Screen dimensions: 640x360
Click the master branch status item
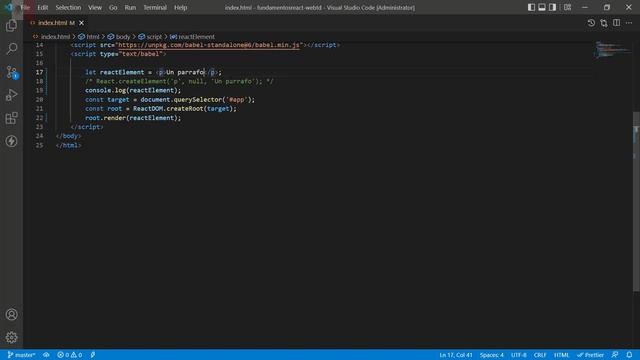pos(21,355)
